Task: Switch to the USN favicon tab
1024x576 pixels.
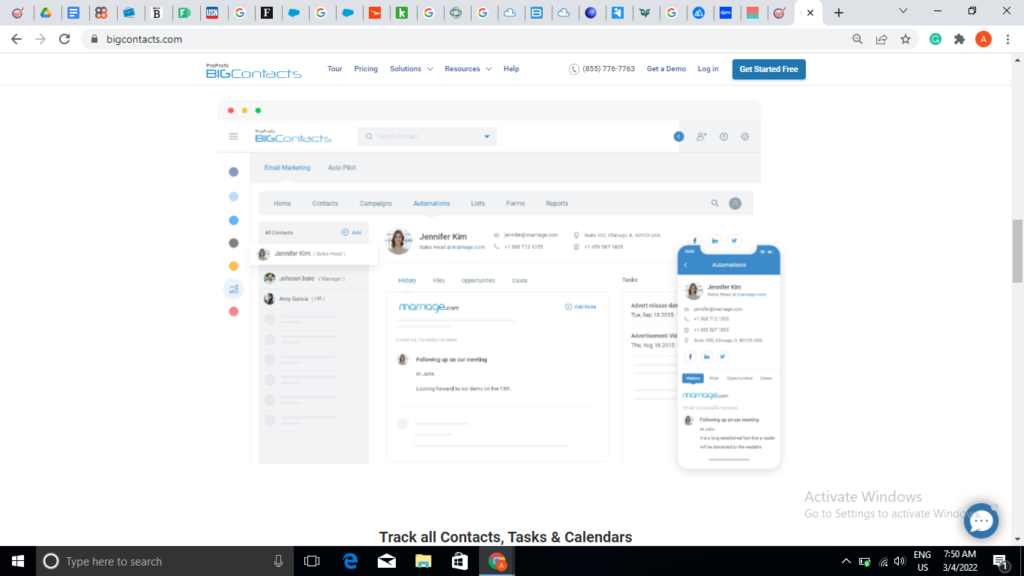Action: click(x=212, y=12)
